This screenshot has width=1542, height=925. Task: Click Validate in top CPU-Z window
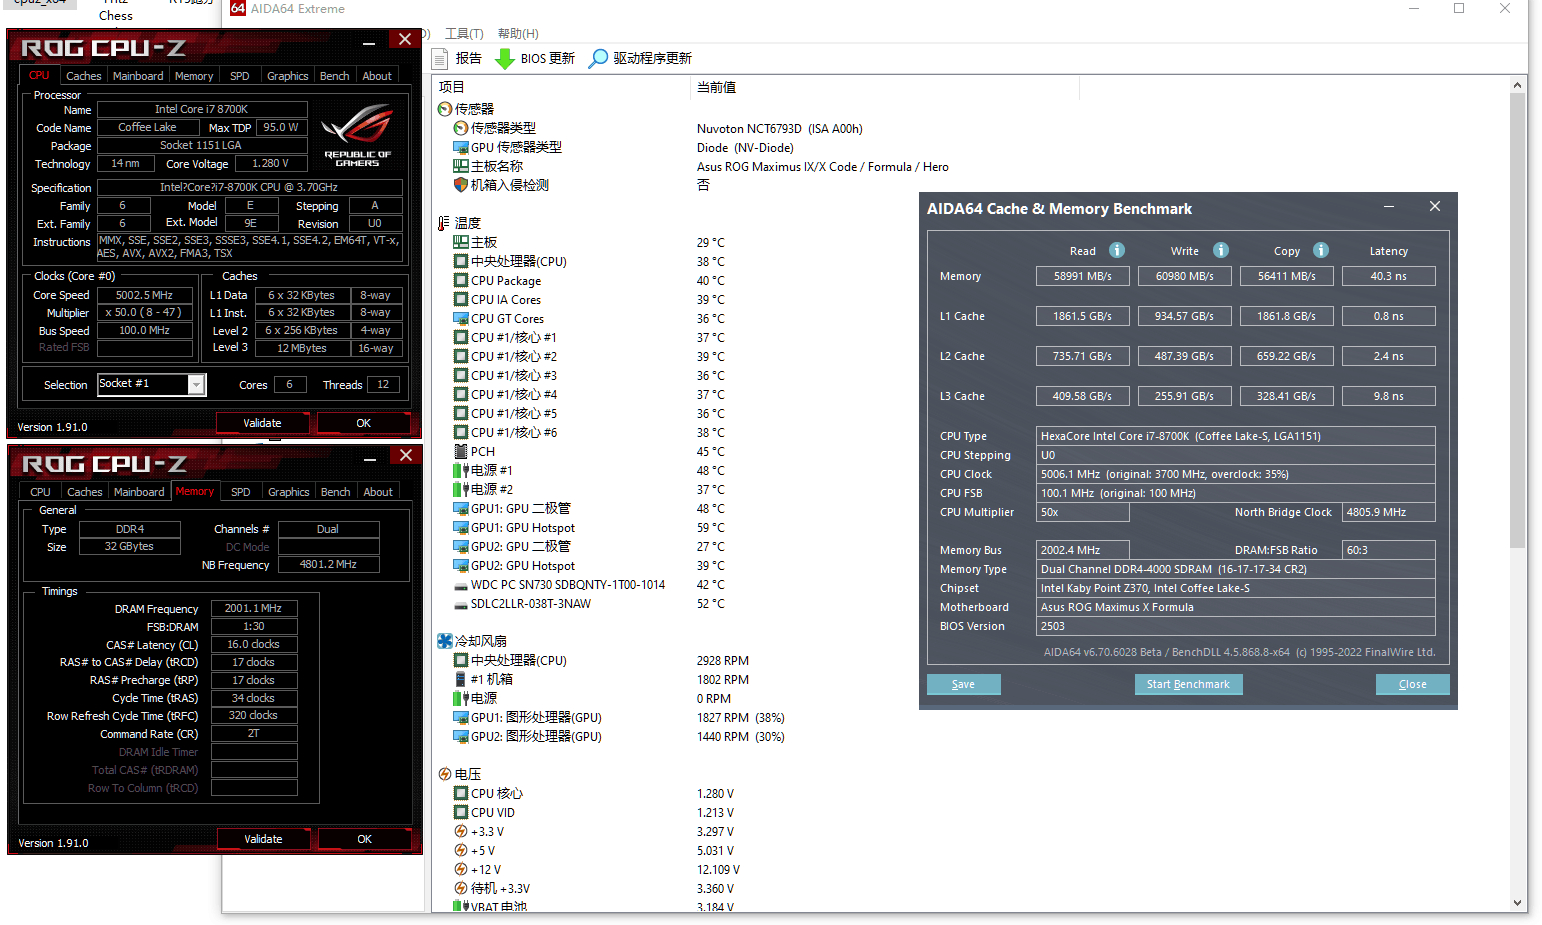(262, 423)
